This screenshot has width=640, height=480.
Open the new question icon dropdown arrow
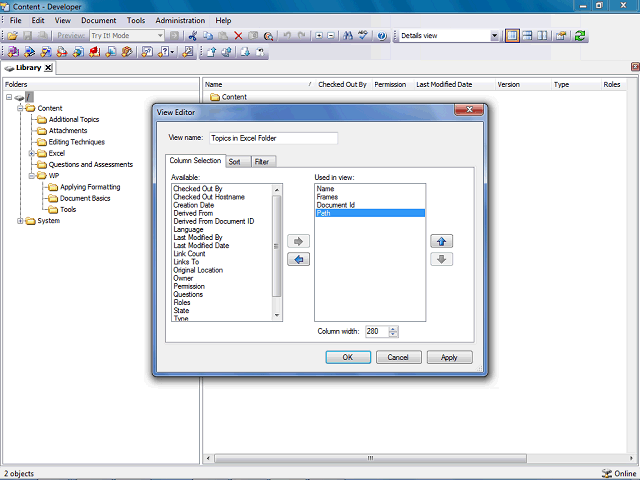click(x=173, y=52)
